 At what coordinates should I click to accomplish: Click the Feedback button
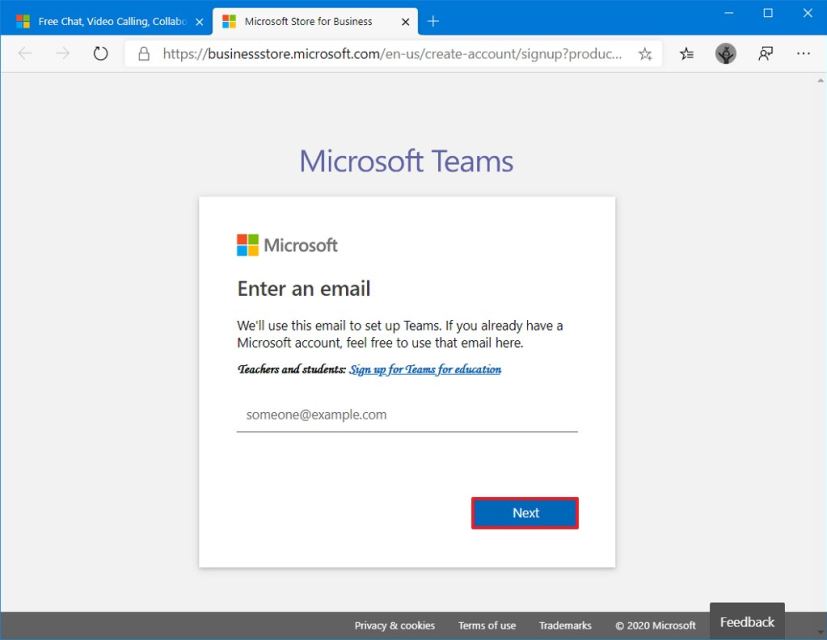[746, 621]
